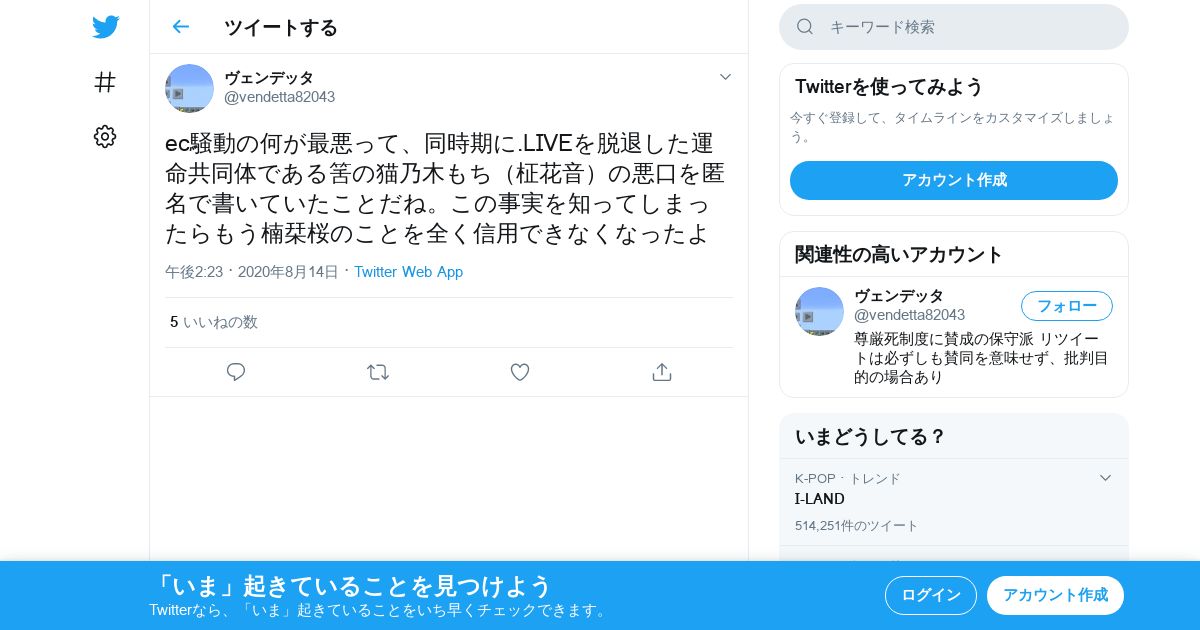Screen dimensions: 1200x630
Task: Click the ログイン button in bottom banner
Action: 931,595
